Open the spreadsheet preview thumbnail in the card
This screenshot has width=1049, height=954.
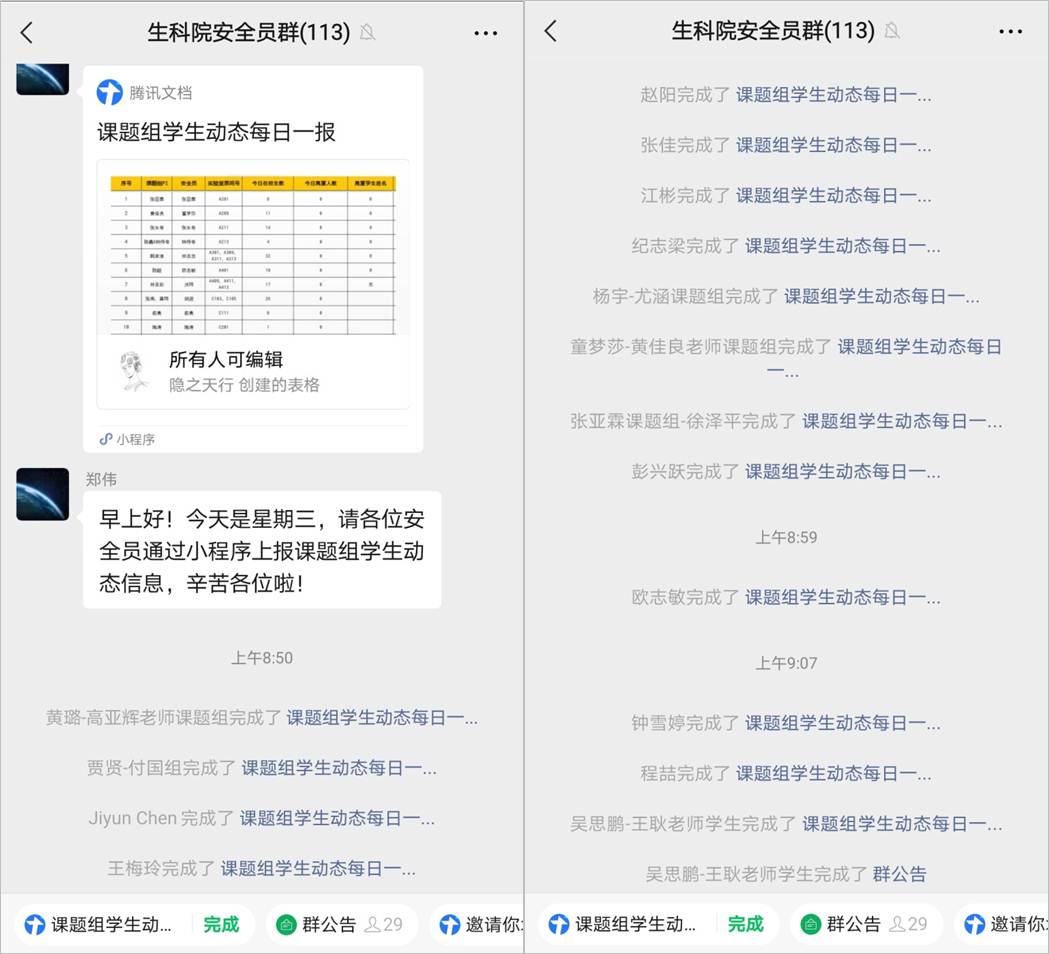pyautogui.click(x=252, y=254)
